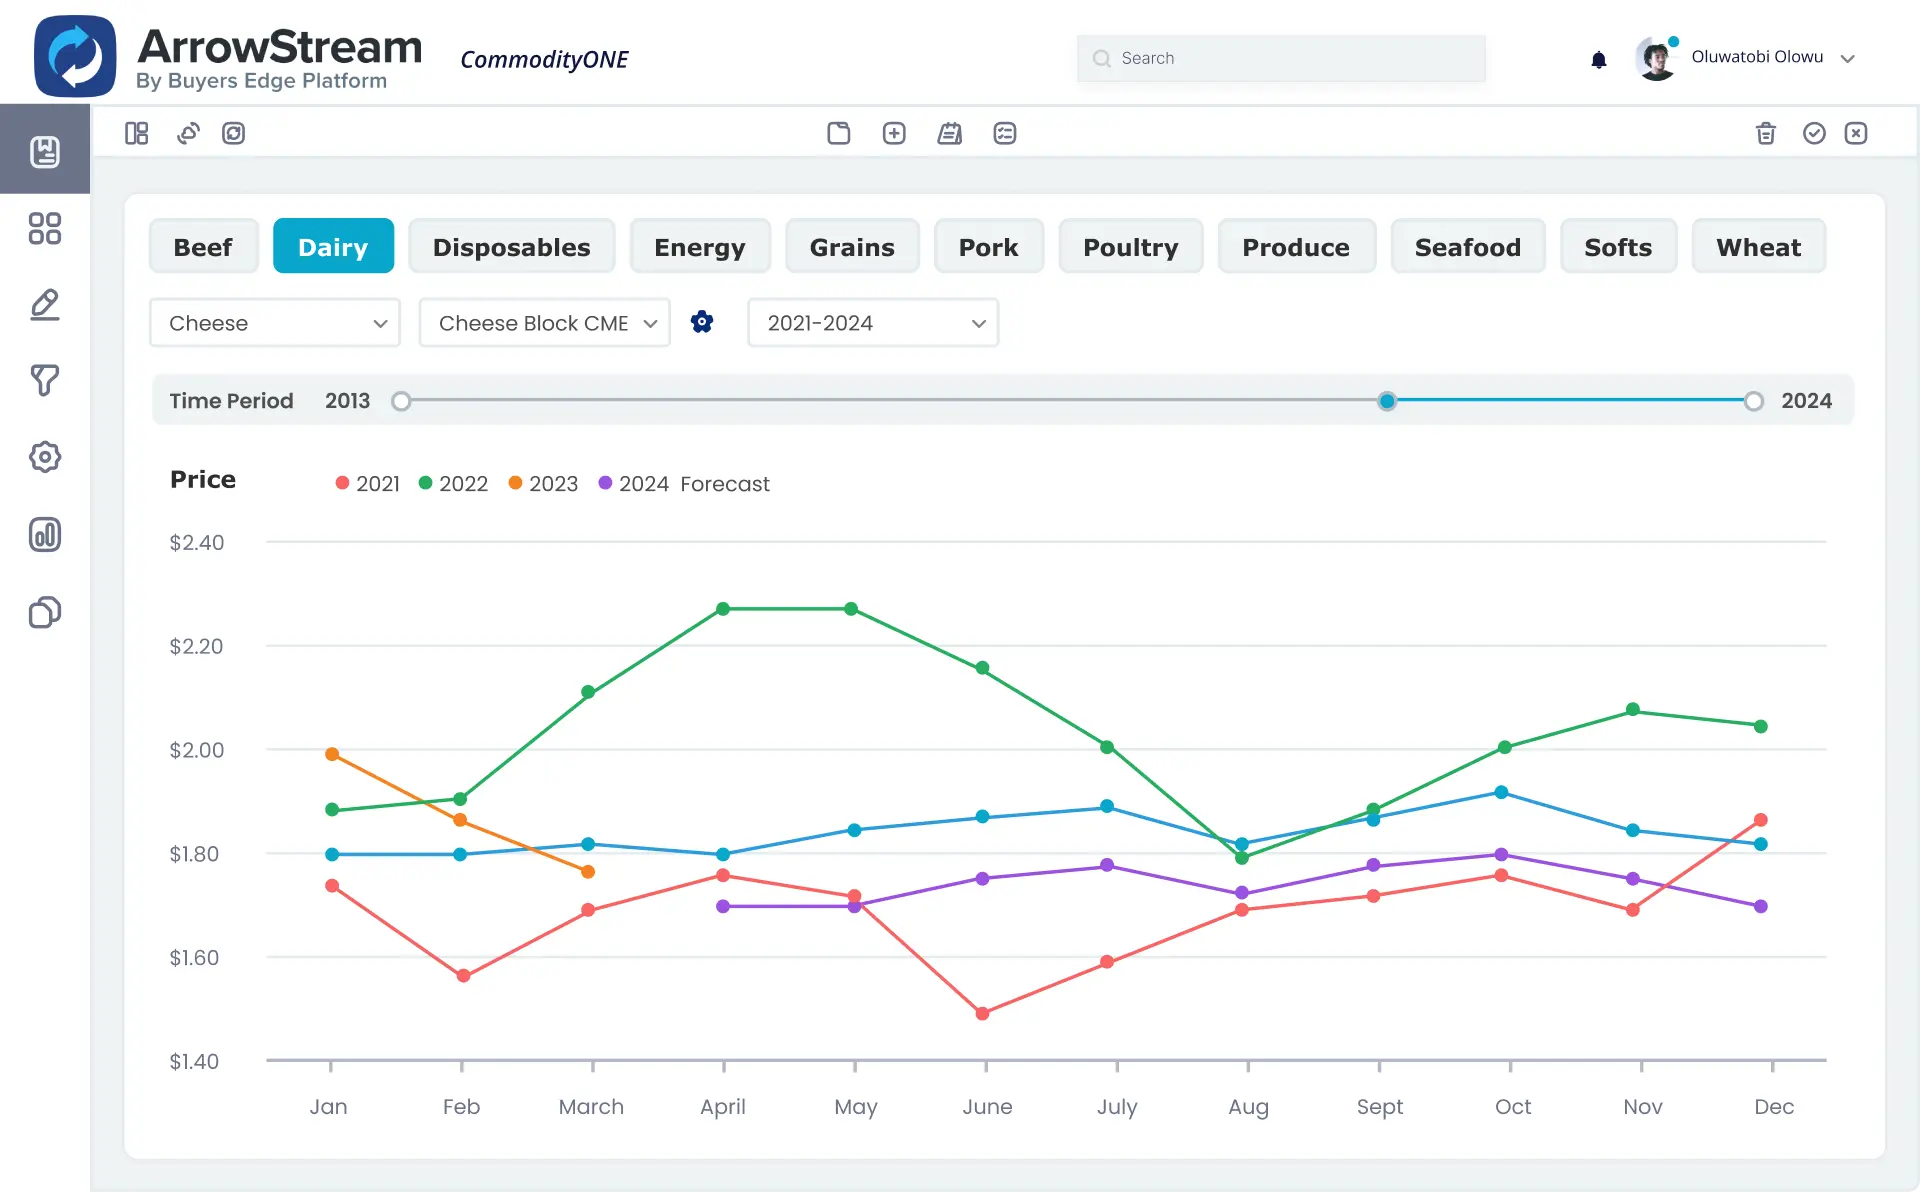This screenshot has width=1920, height=1194.
Task: Click the Search input field
Action: pos(1281,58)
